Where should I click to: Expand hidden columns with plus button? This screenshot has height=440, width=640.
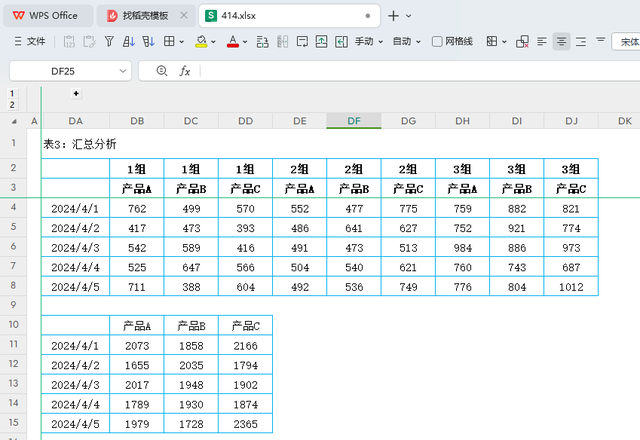pyautogui.click(x=76, y=93)
